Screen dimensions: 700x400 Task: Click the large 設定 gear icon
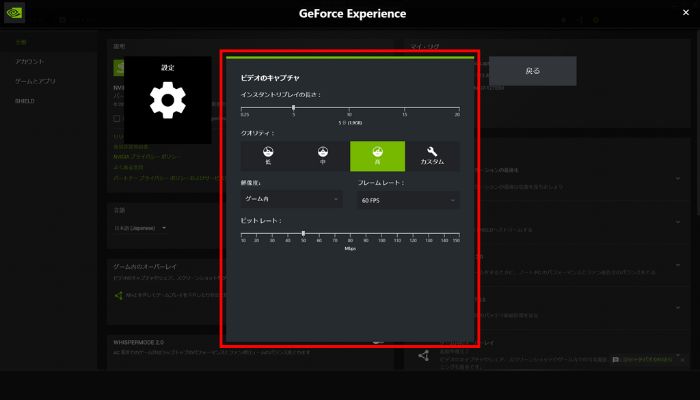click(168, 100)
